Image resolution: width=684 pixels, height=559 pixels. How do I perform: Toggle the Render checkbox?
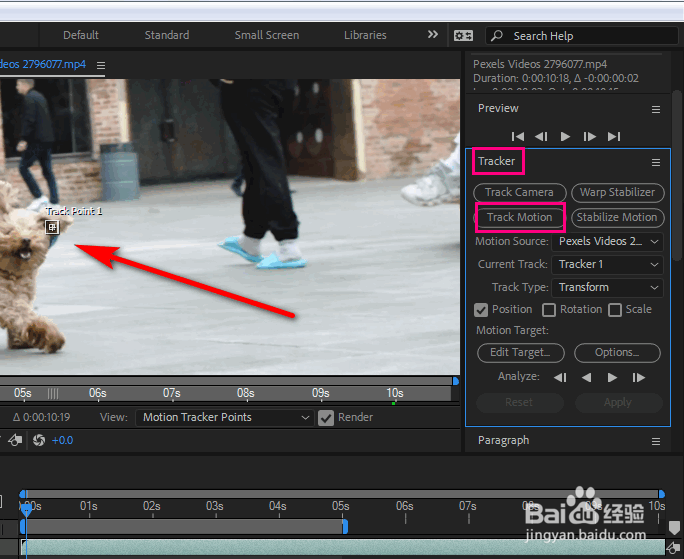pyautogui.click(x=326, y=418)
